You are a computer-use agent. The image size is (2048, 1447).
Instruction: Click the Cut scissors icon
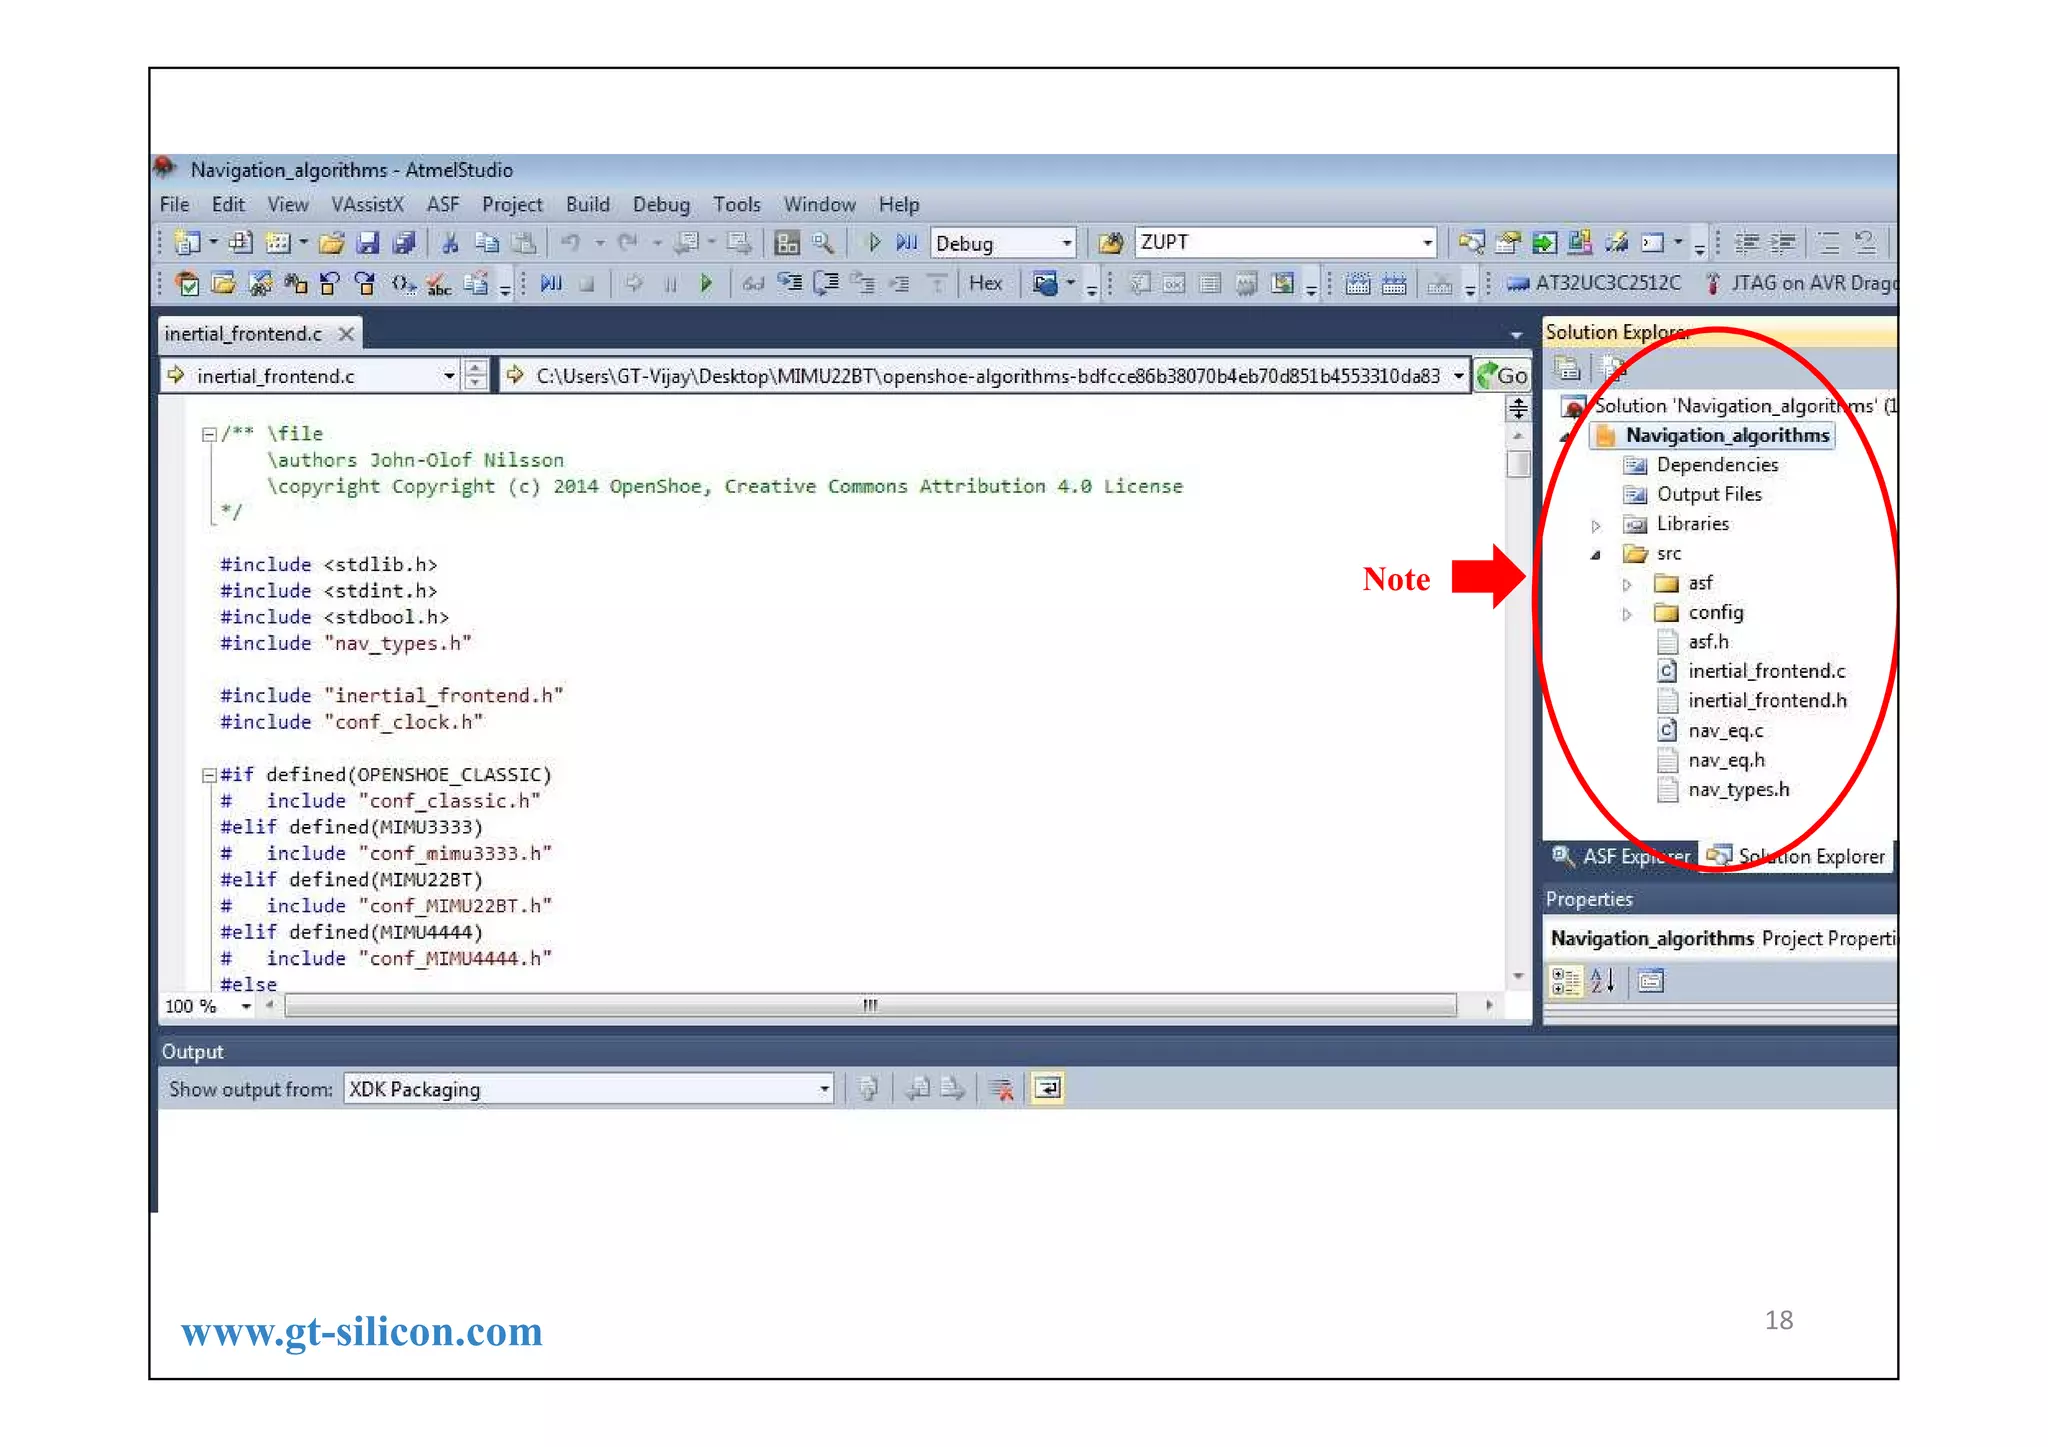point(450,243)
